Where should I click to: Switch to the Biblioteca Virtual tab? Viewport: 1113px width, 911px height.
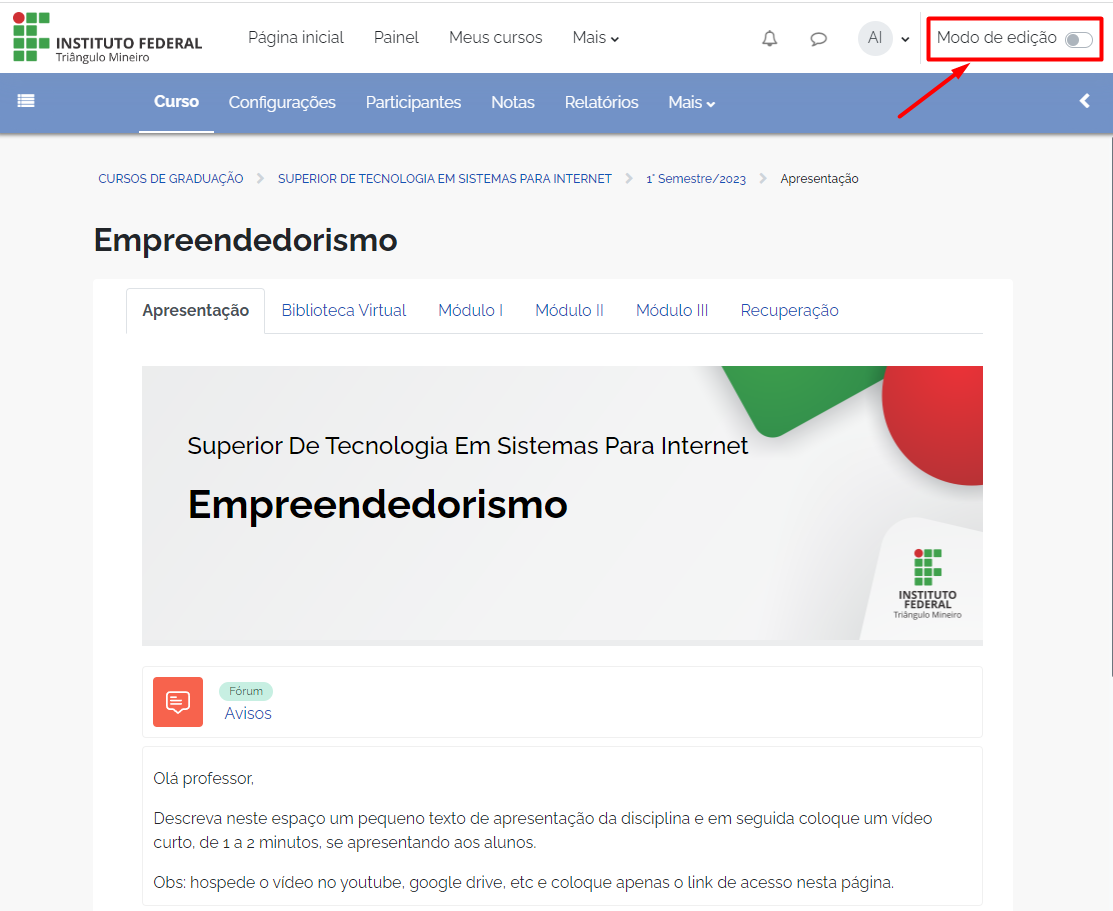pyautogui.click(x=344, y=311)
